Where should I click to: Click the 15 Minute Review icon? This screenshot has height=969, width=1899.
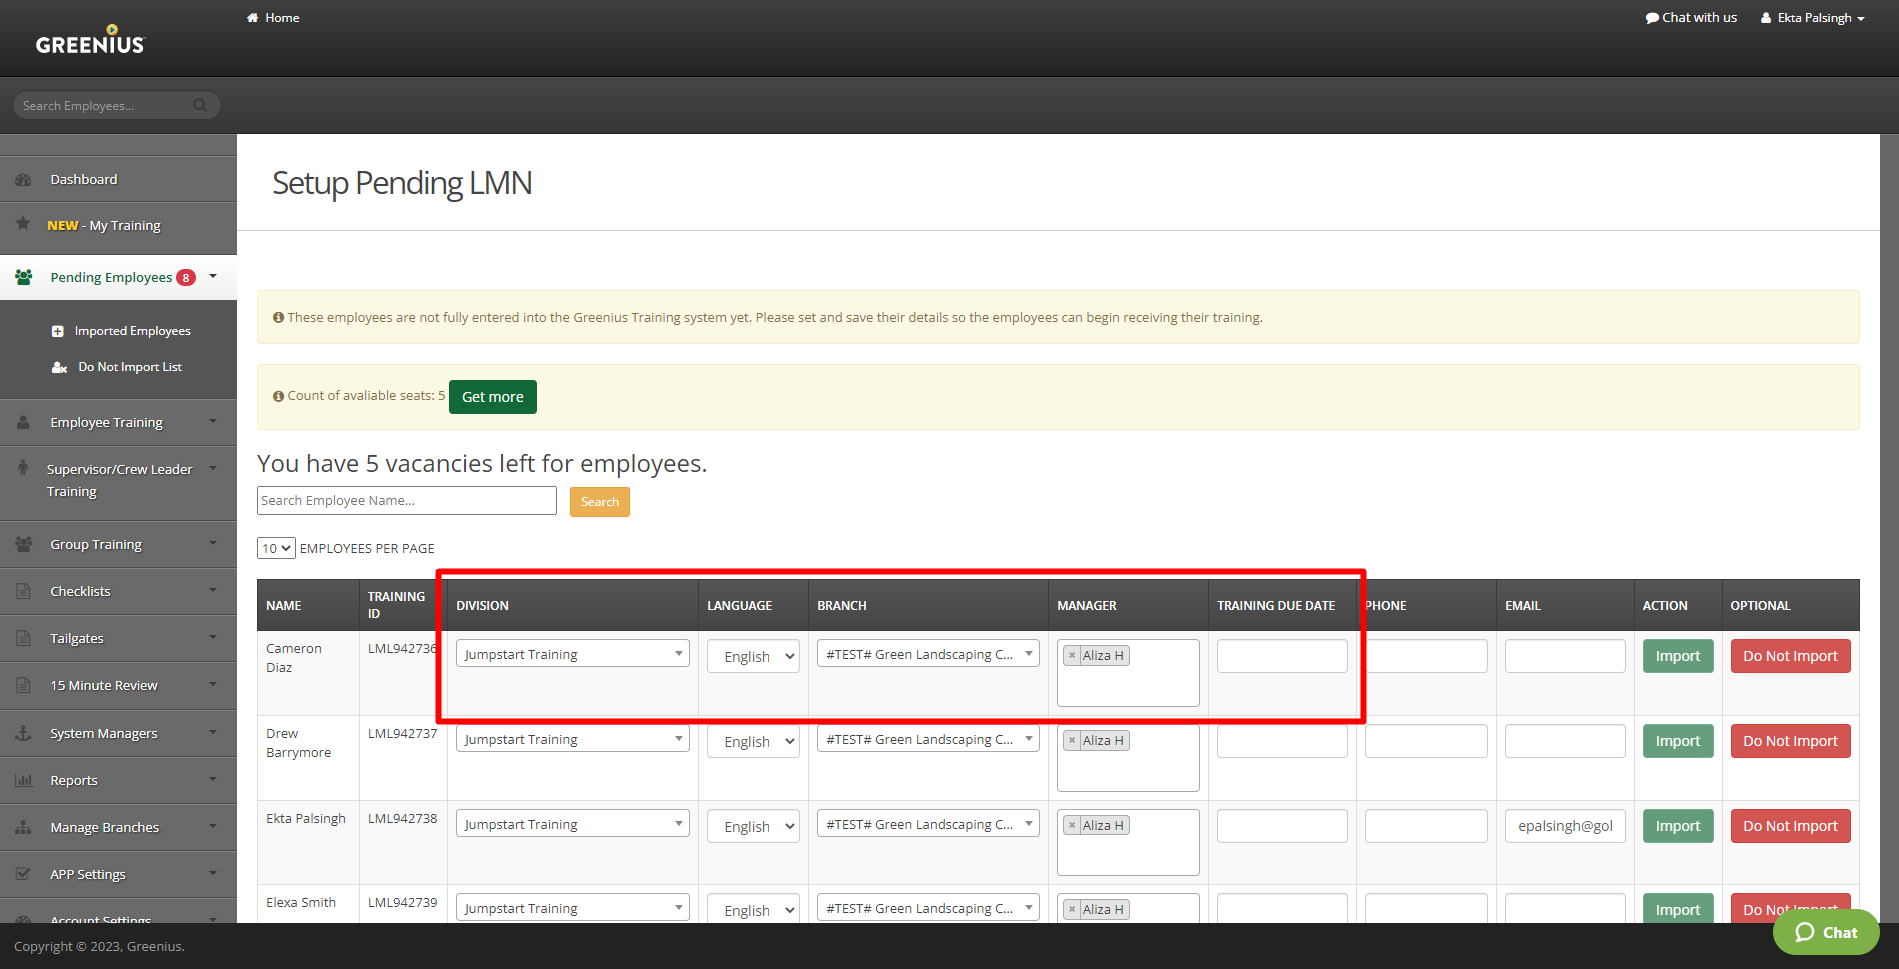tap(23, 685)
